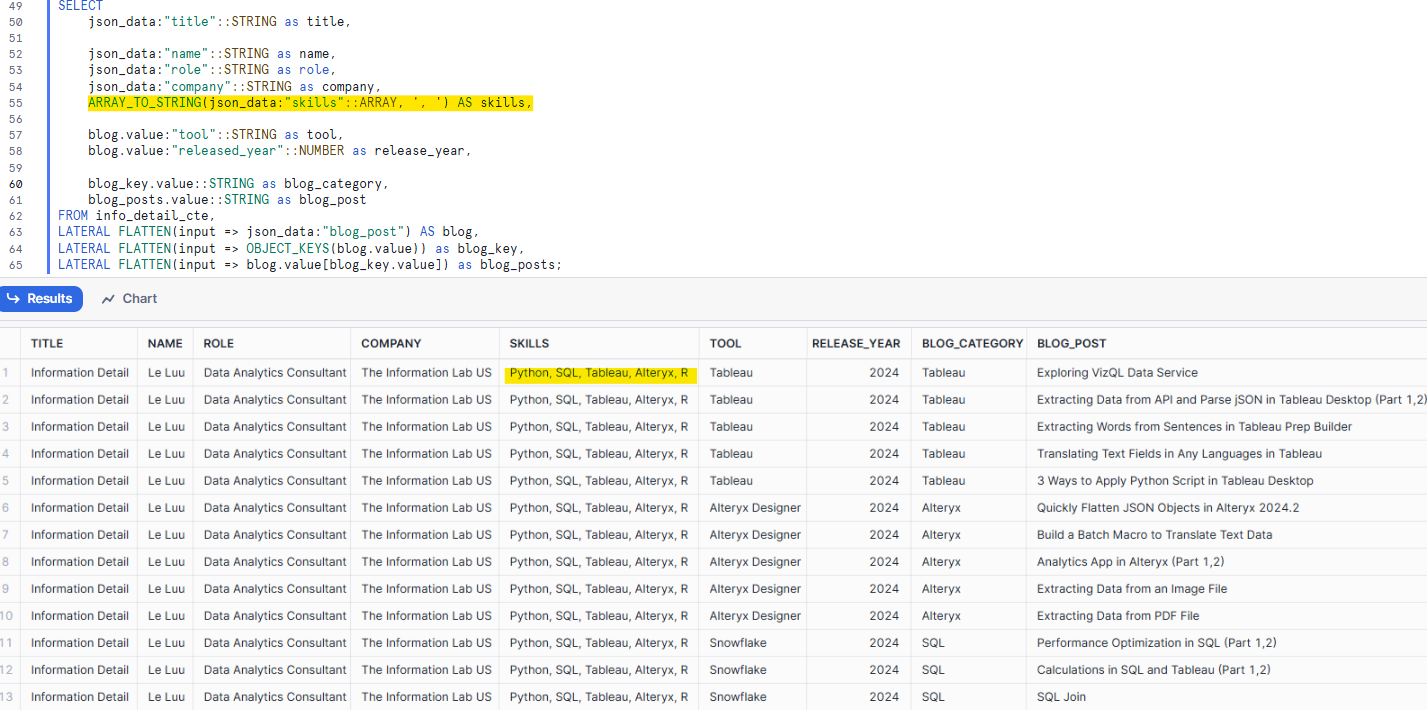This screenshot has width=1427, height=710.
Task: Open the Results tab
Action: coord(40,299)
